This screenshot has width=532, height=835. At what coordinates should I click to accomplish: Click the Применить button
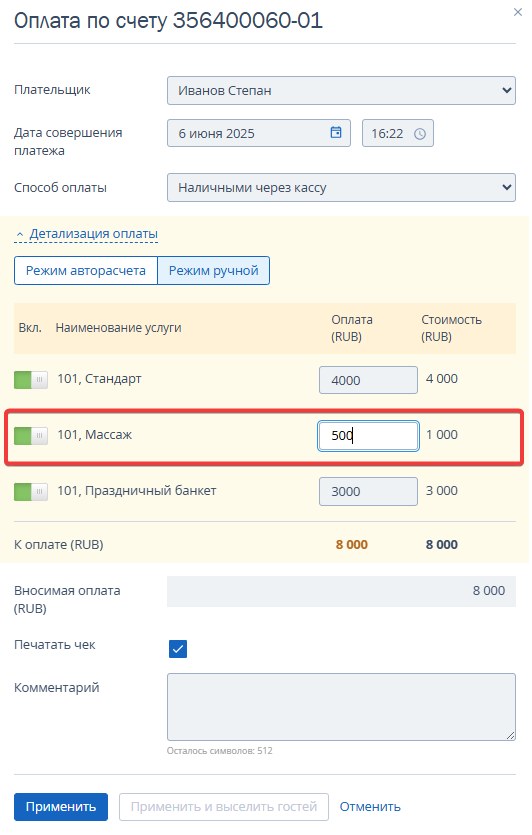click(61, 807)
